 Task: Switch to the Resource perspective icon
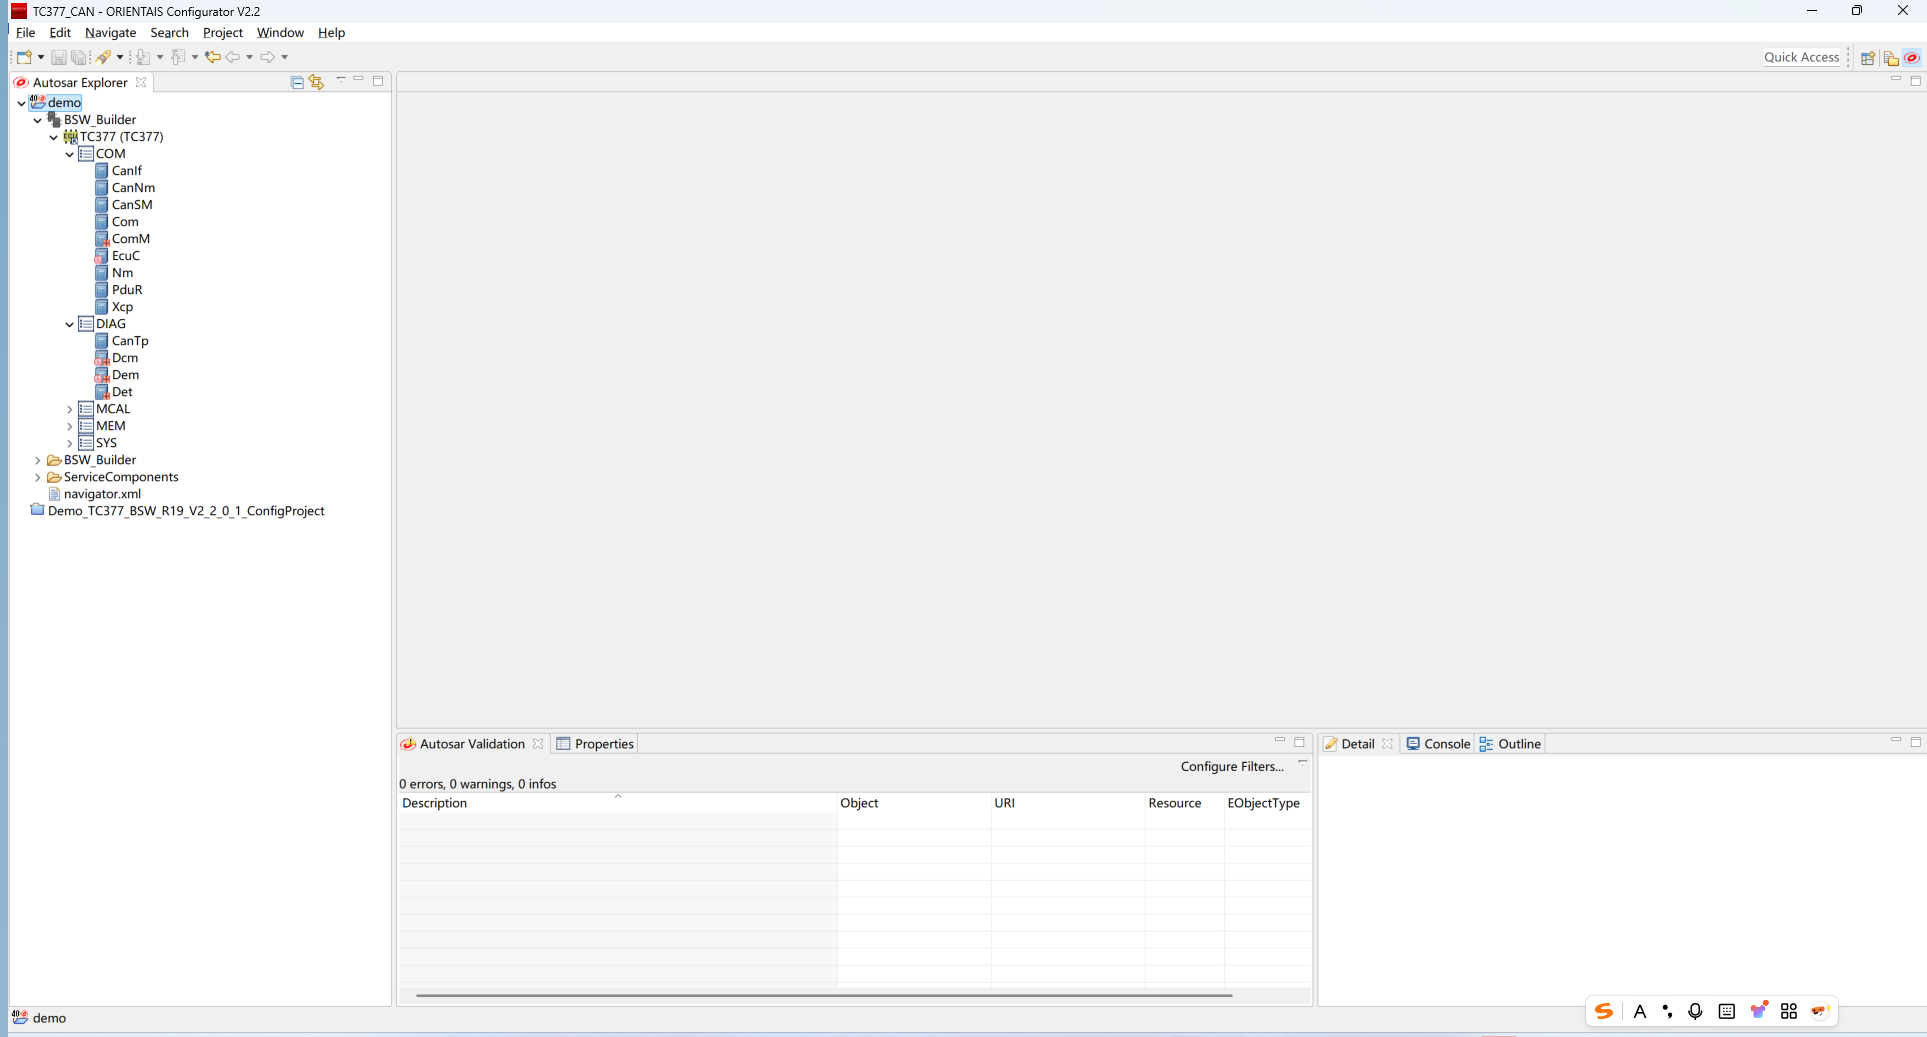click(1890, 58)
